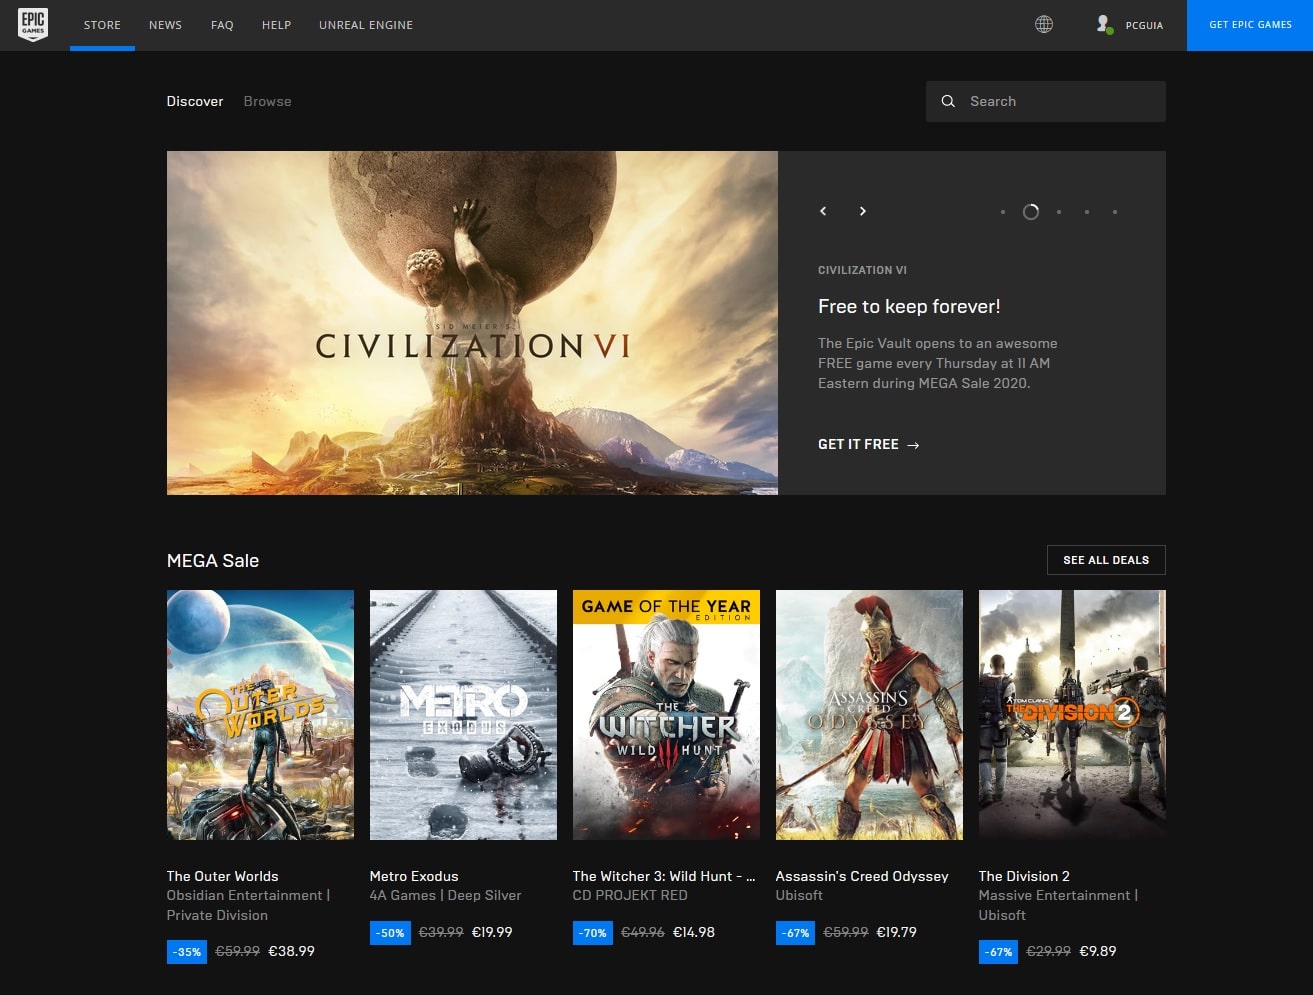Image resolution: width=1313 pixels, height=995 pixels.
Task: Open the language globe icon
Action: pyautogui.click(x=1044, y=24)
